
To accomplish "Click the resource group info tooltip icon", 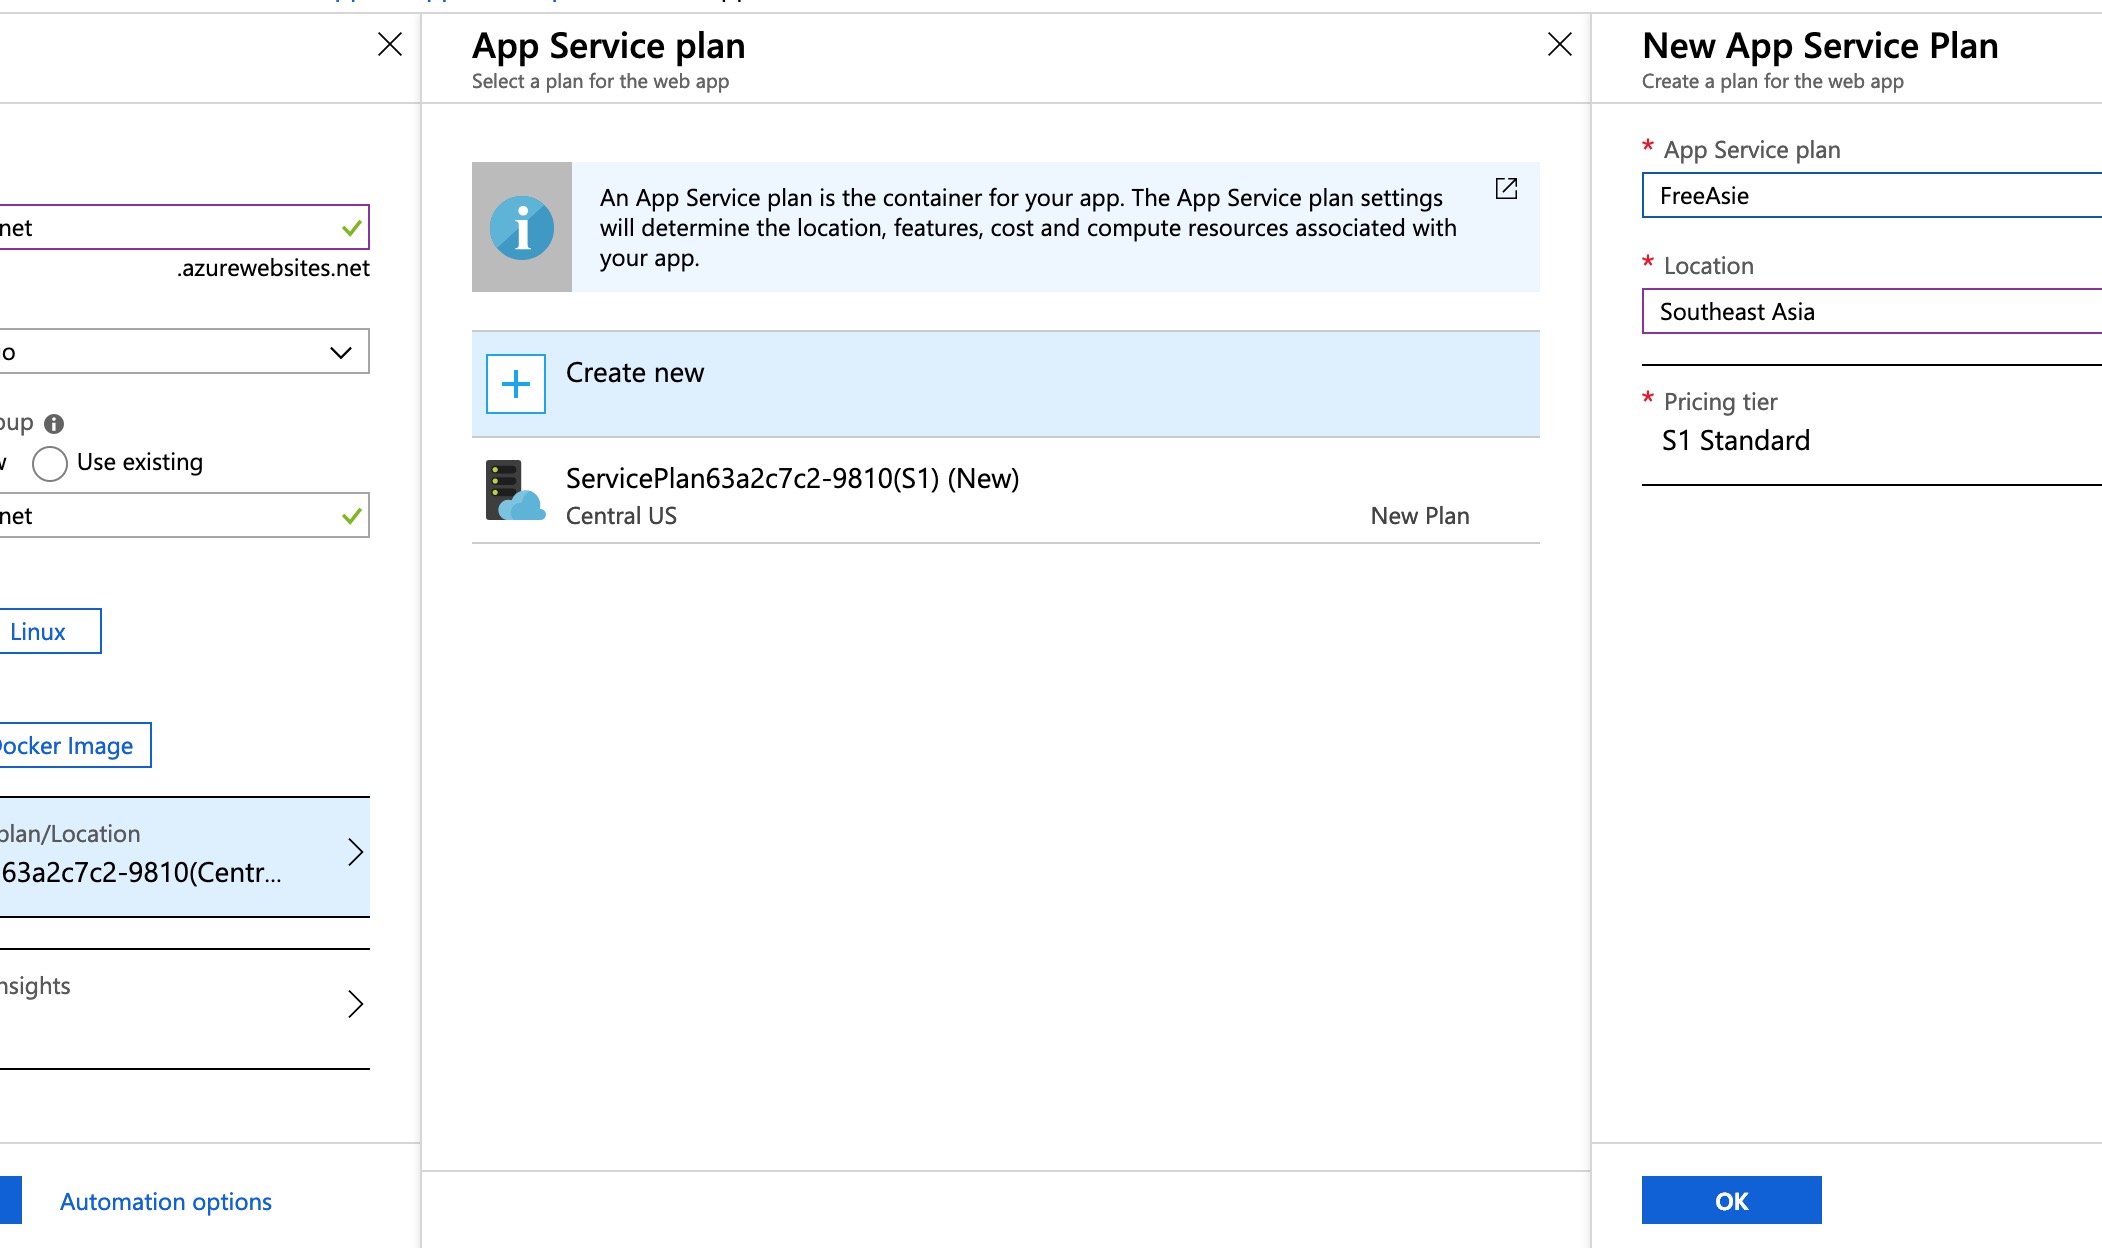I will [54, 424].
